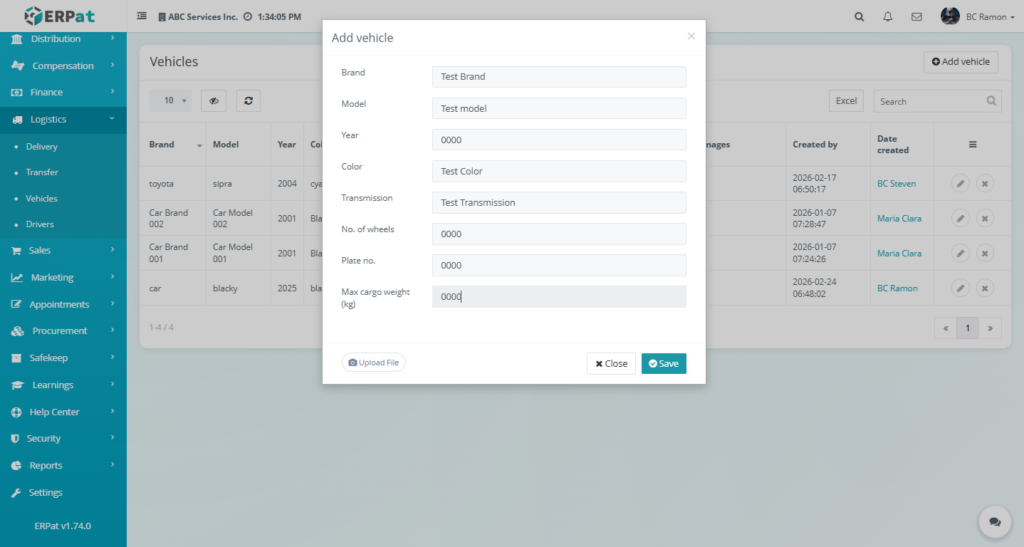Expand the Learnings sidebar menu
1024x547 pixels.
tap(63, 385)
